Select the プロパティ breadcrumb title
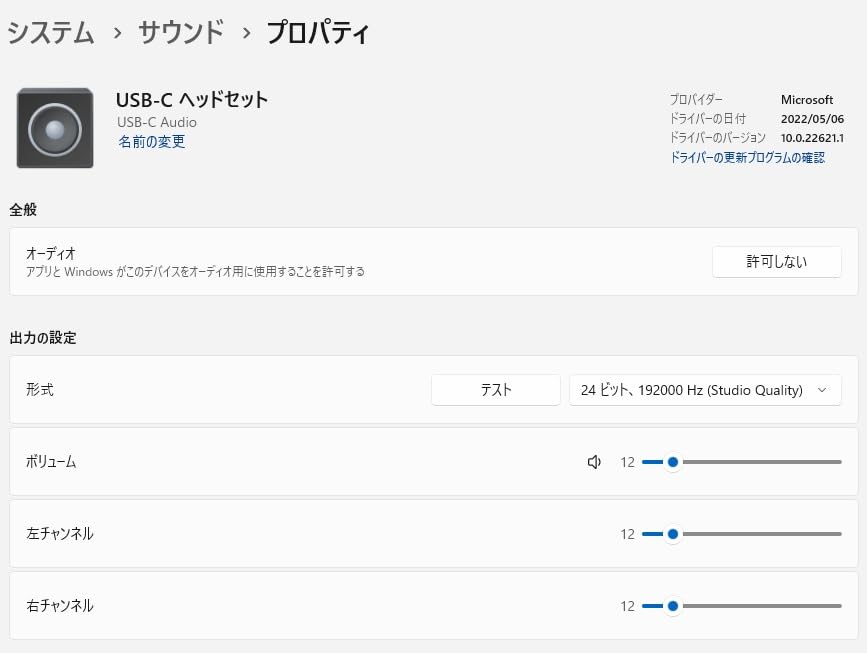The height and width of the screenshot is (653, 867). [x=318, y=33]
